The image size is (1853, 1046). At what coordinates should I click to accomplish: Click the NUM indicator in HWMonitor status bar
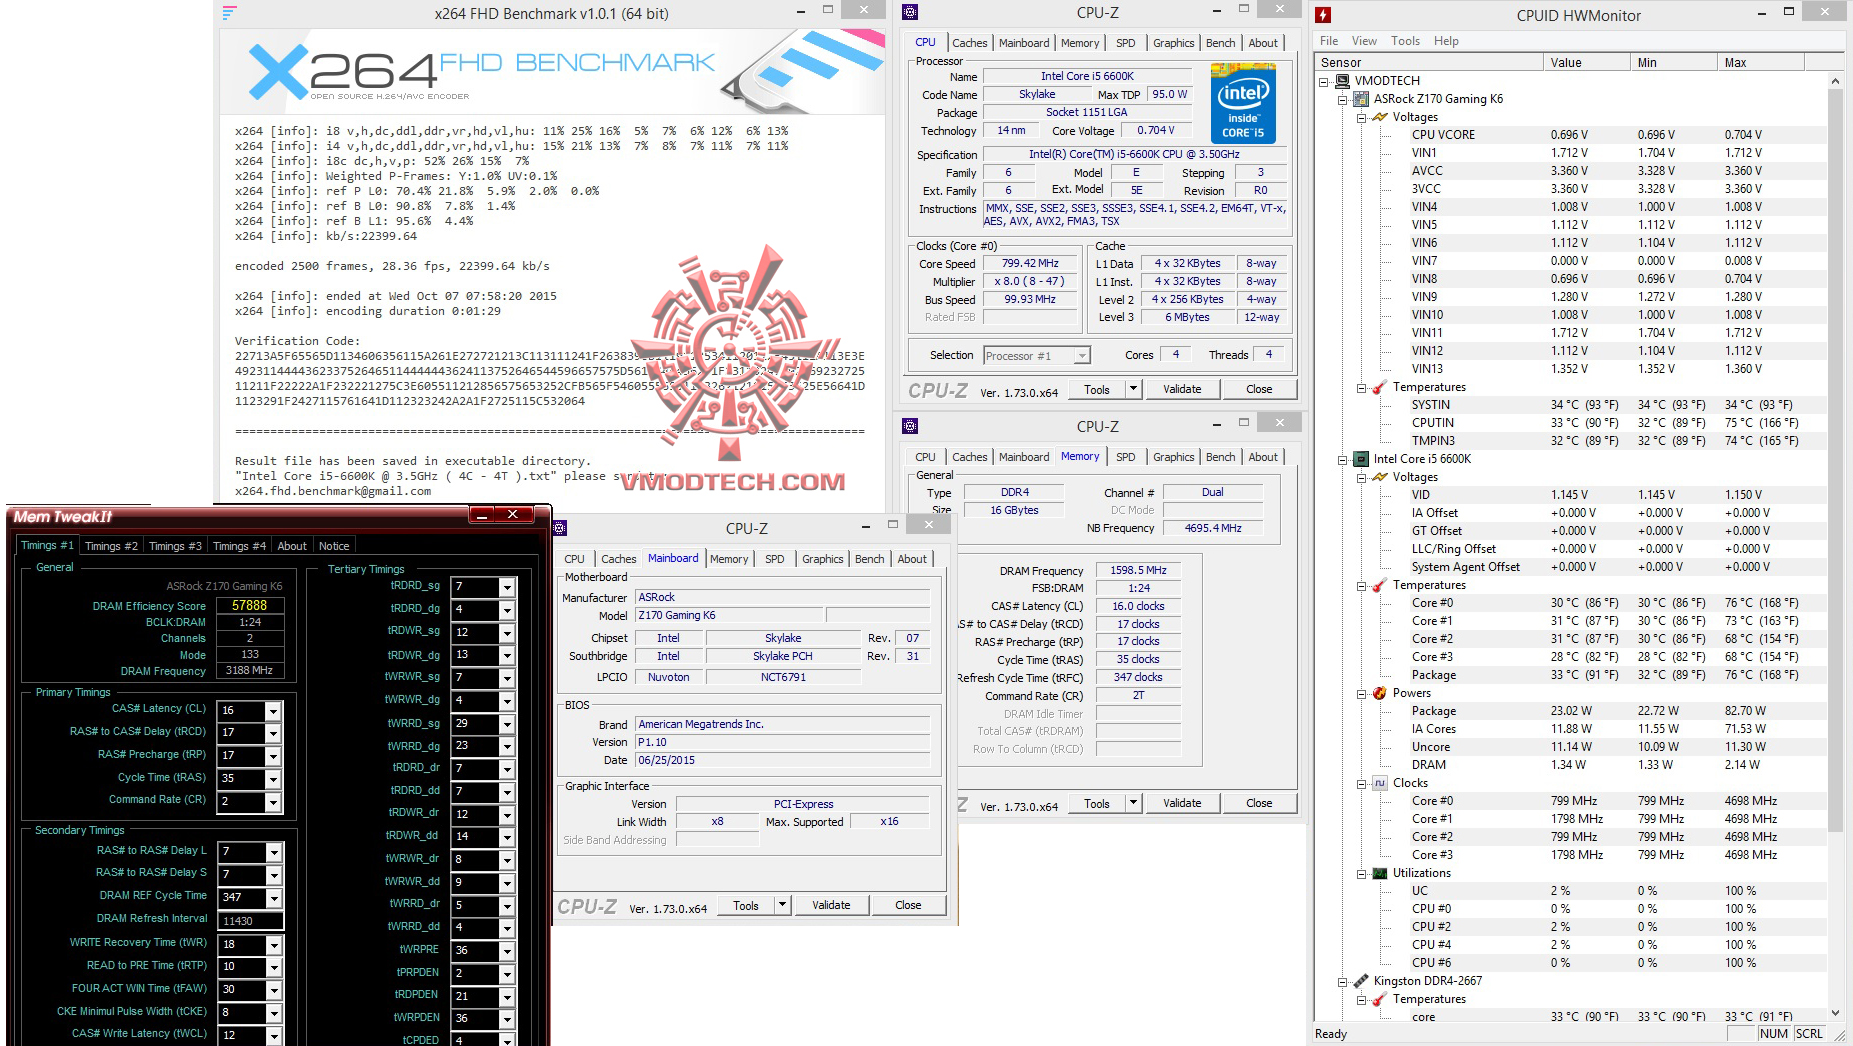click(x=1773, y=1034)
